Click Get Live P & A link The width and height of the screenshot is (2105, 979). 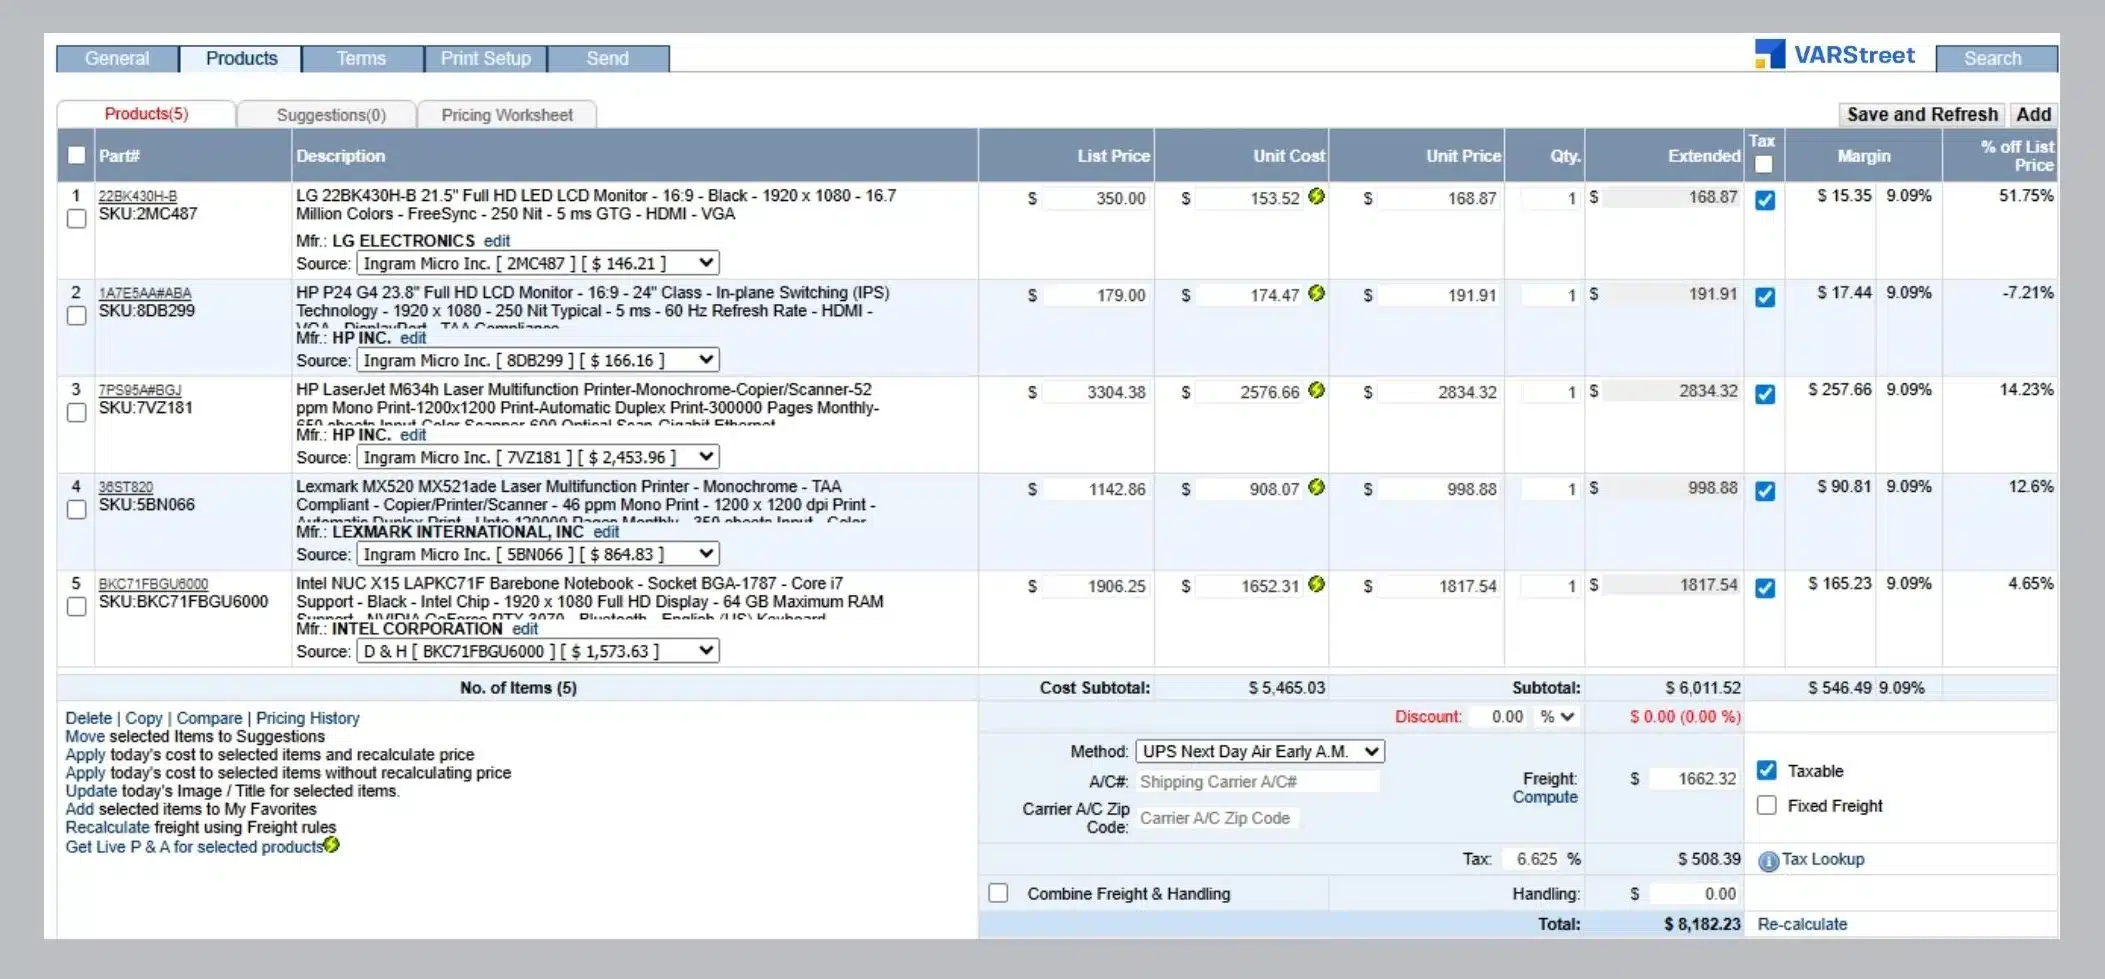pyautogui.click(x=194, y=847)
